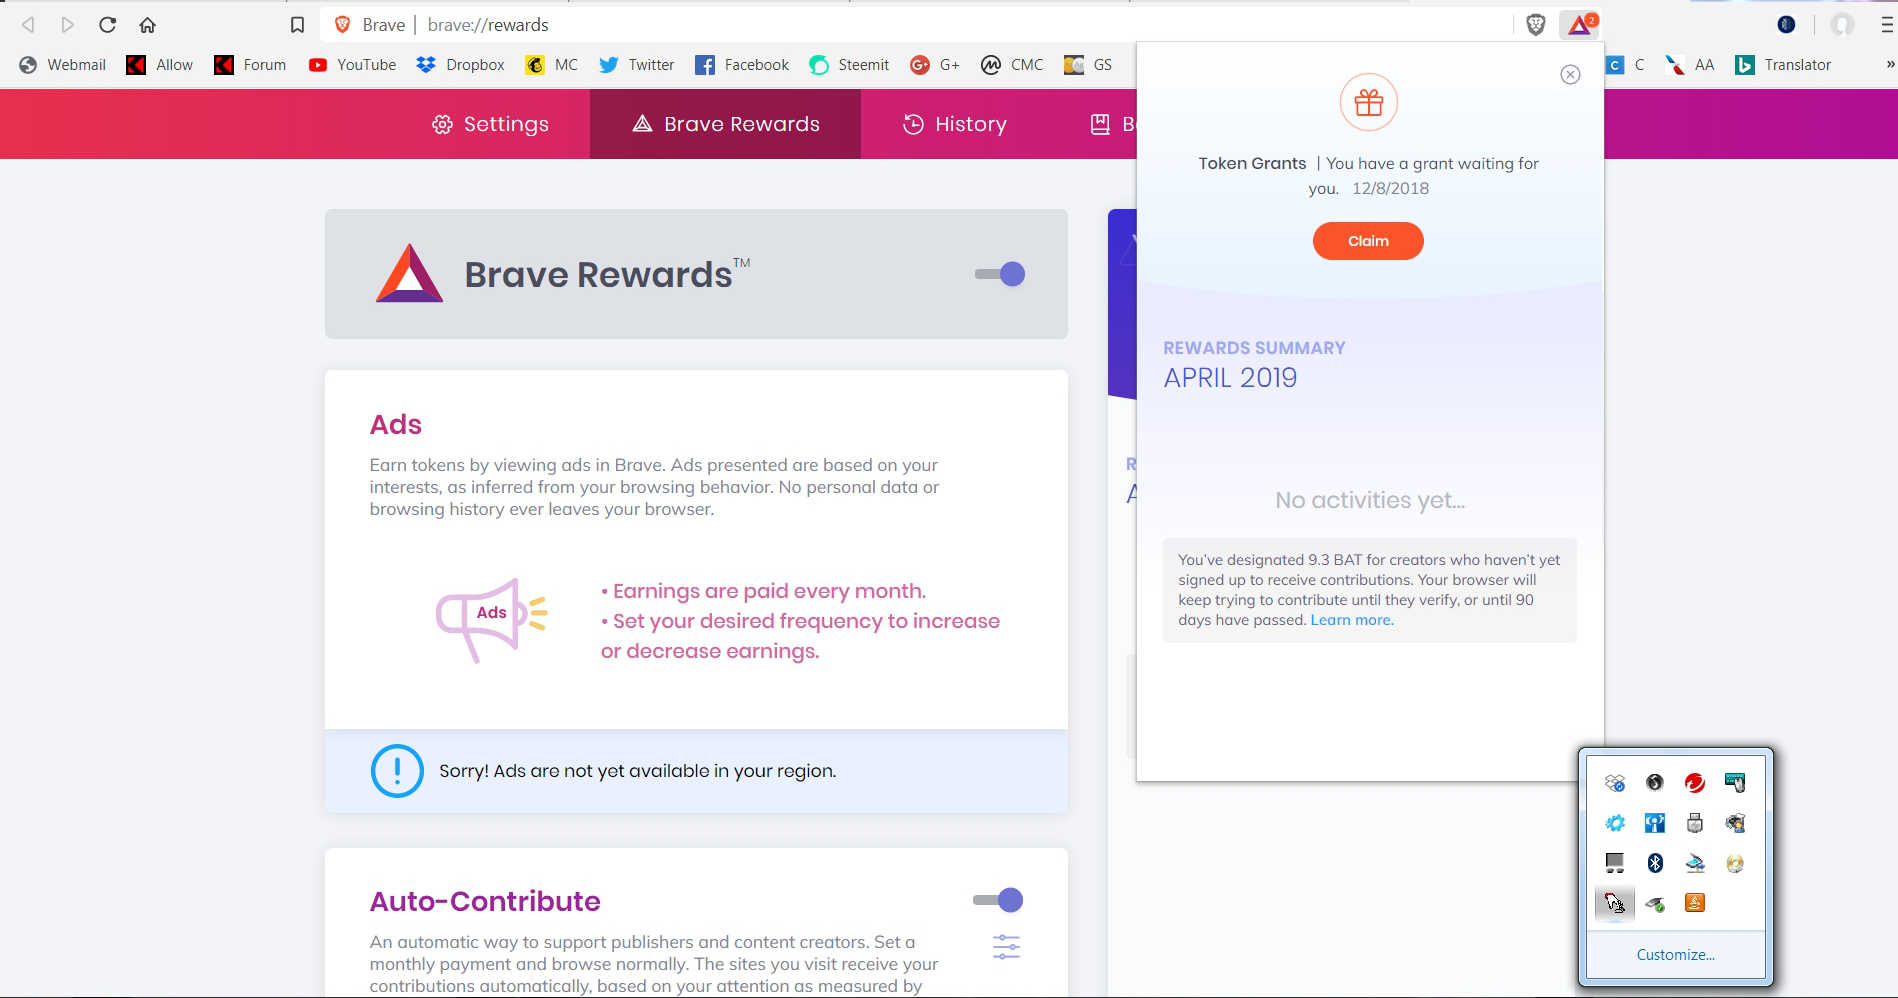1898x998 pixels.
Task: Click the forward navigation arrow
Action: (x=68, y=25)
